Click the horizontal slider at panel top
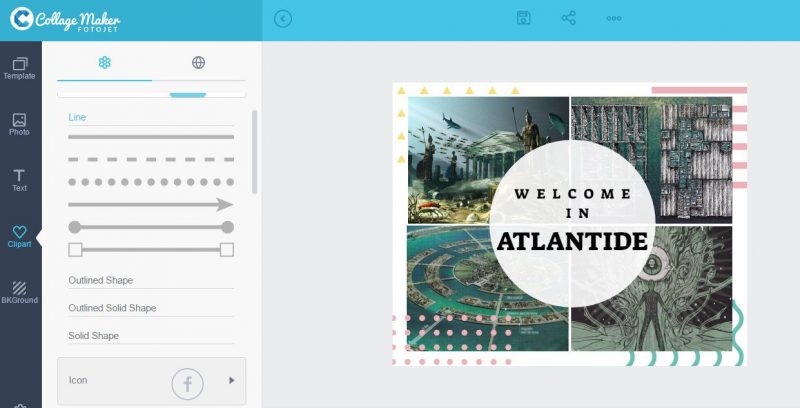The image size is (800, 408). 188,95
